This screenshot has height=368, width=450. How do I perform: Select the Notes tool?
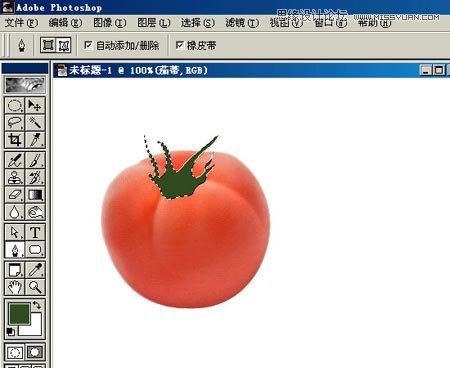pos(15,270)
